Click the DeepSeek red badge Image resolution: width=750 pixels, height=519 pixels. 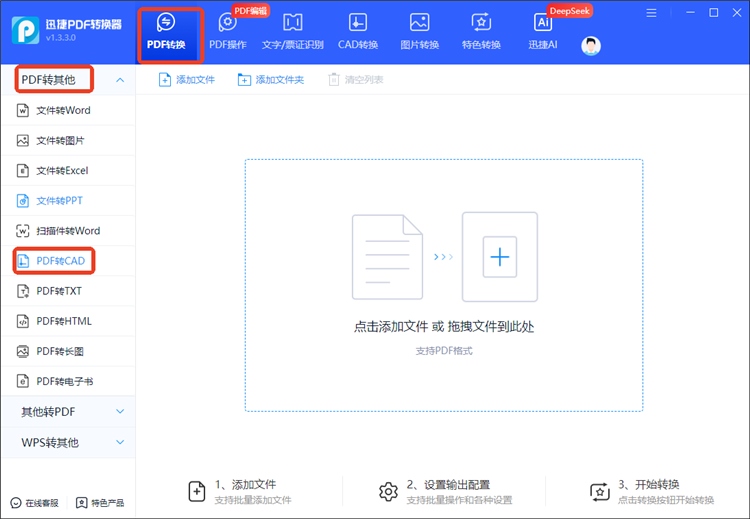coord(569,11)
